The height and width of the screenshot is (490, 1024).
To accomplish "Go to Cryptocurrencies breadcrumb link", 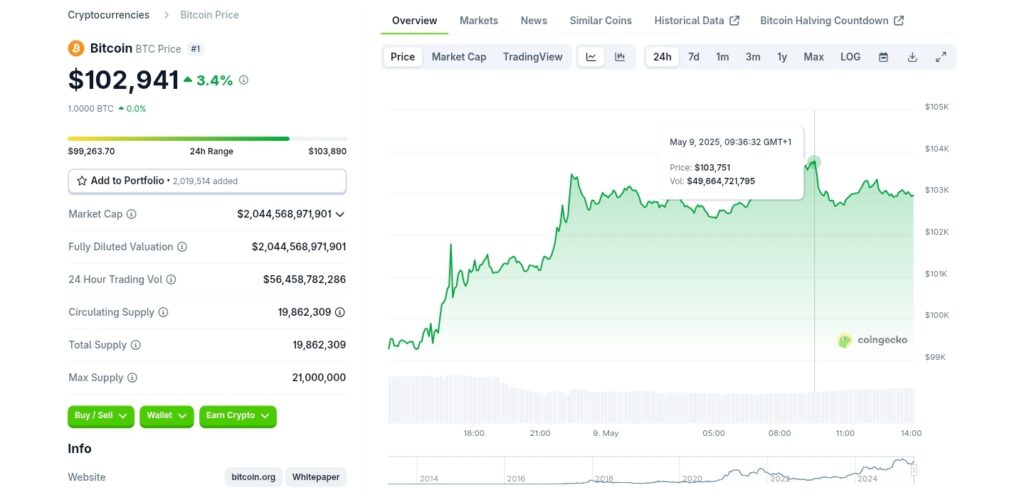I will coord(108,14).
